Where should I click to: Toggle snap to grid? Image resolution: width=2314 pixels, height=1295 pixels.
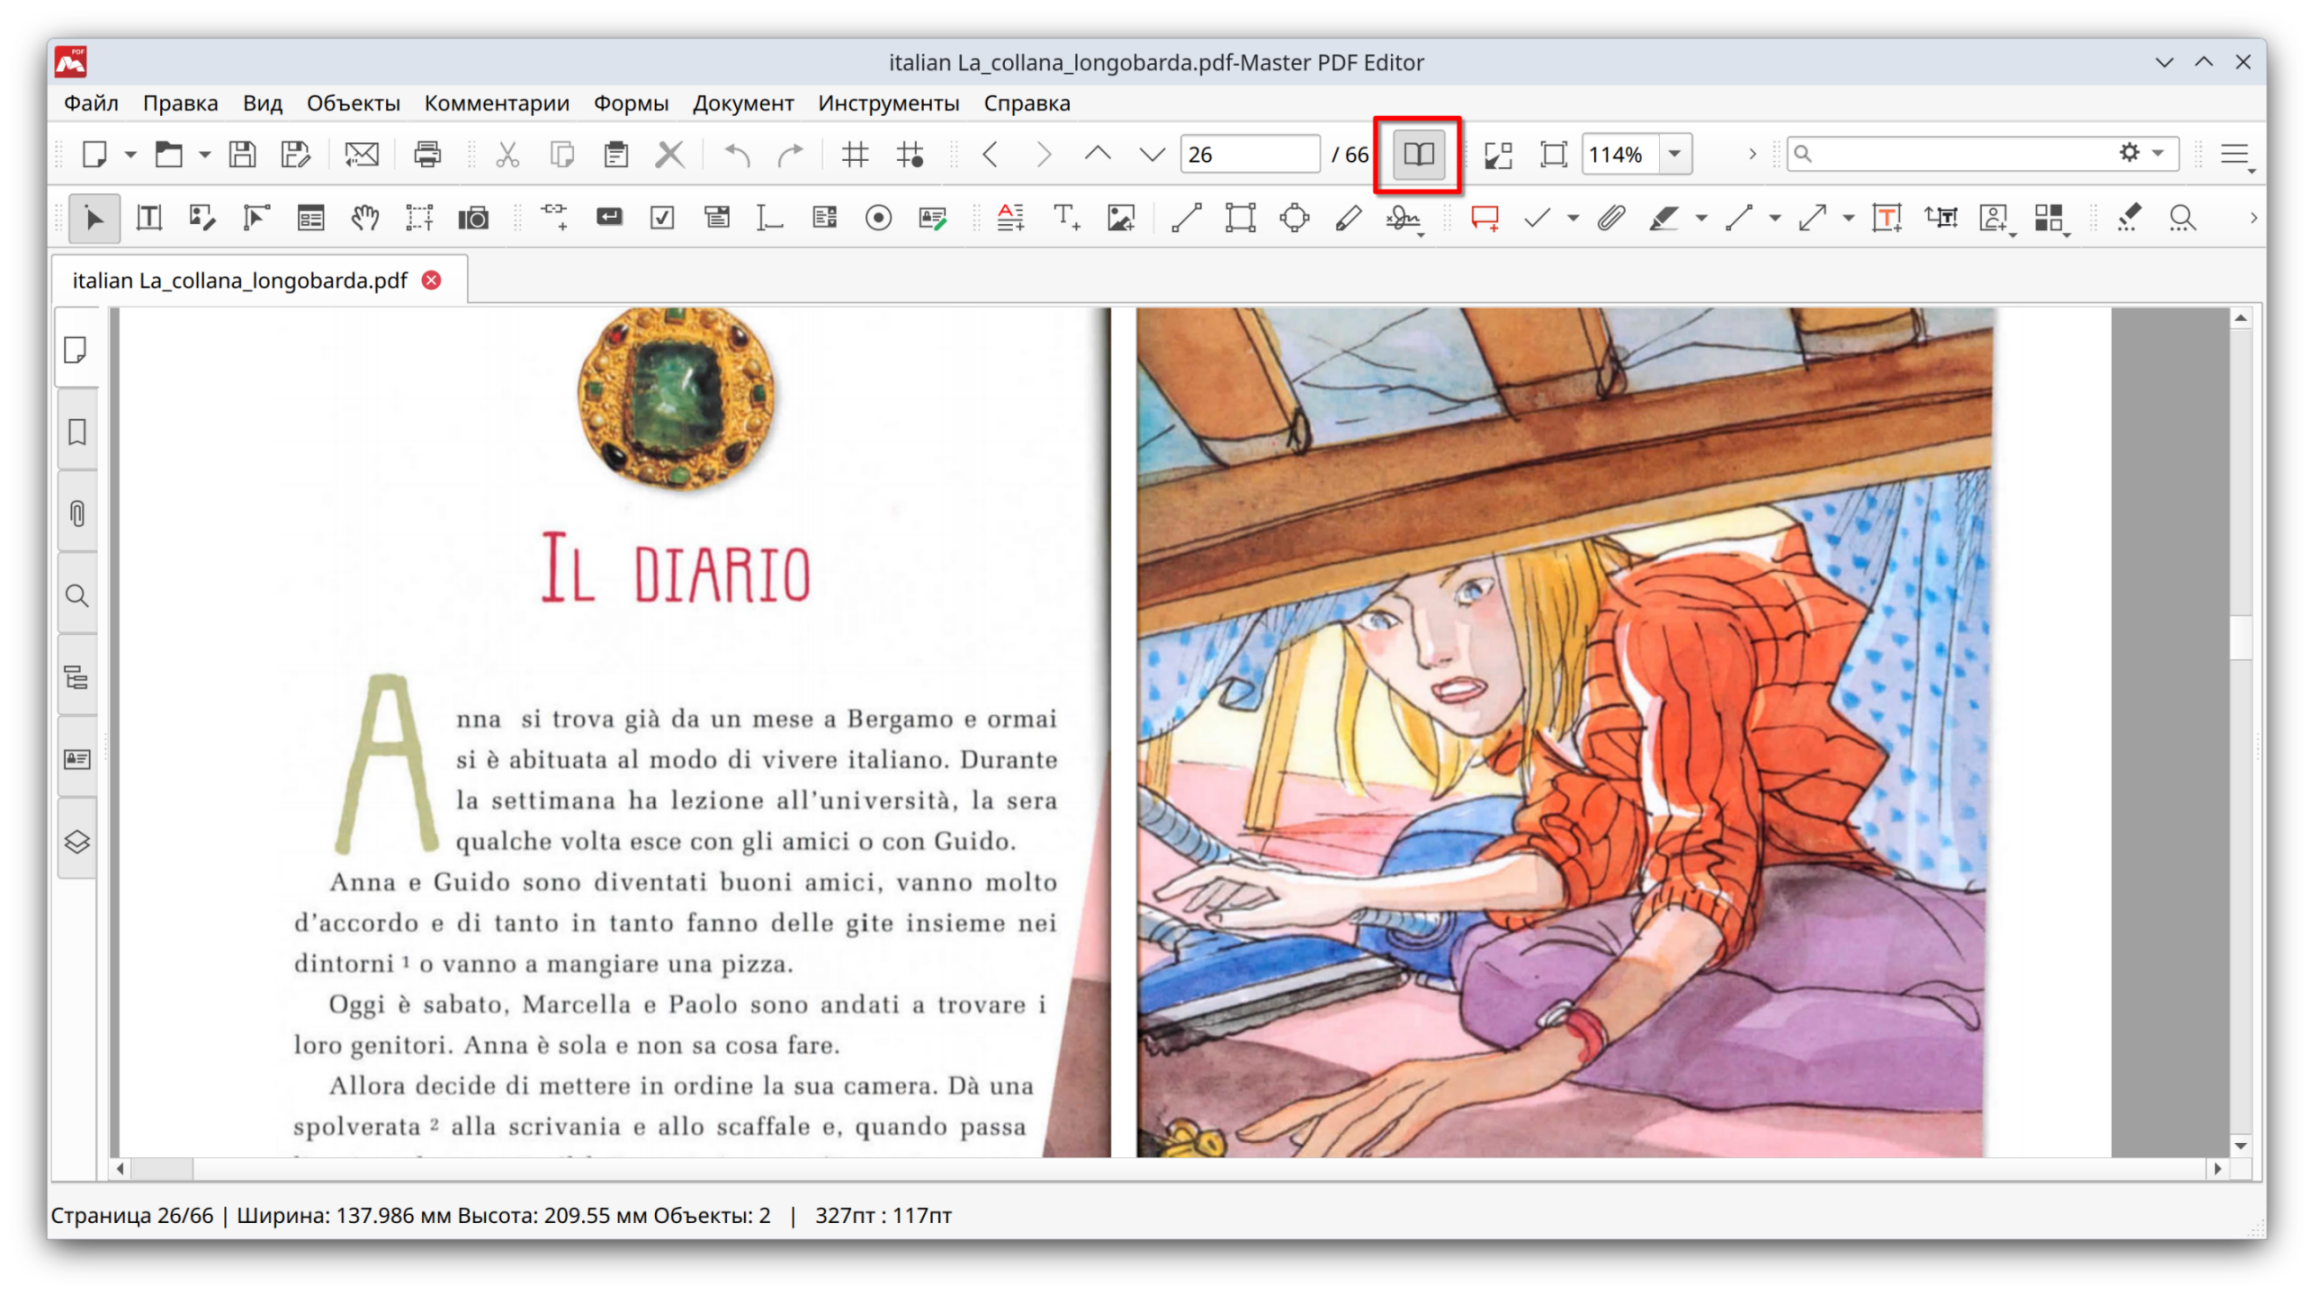pyautogui.click(x=910, y=154)
